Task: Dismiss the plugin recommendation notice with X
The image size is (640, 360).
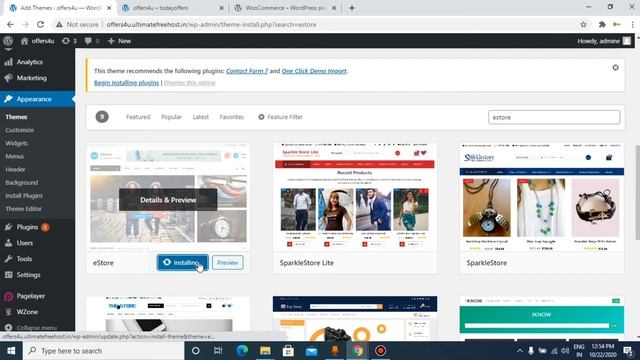Action: [x=615, y=68]
